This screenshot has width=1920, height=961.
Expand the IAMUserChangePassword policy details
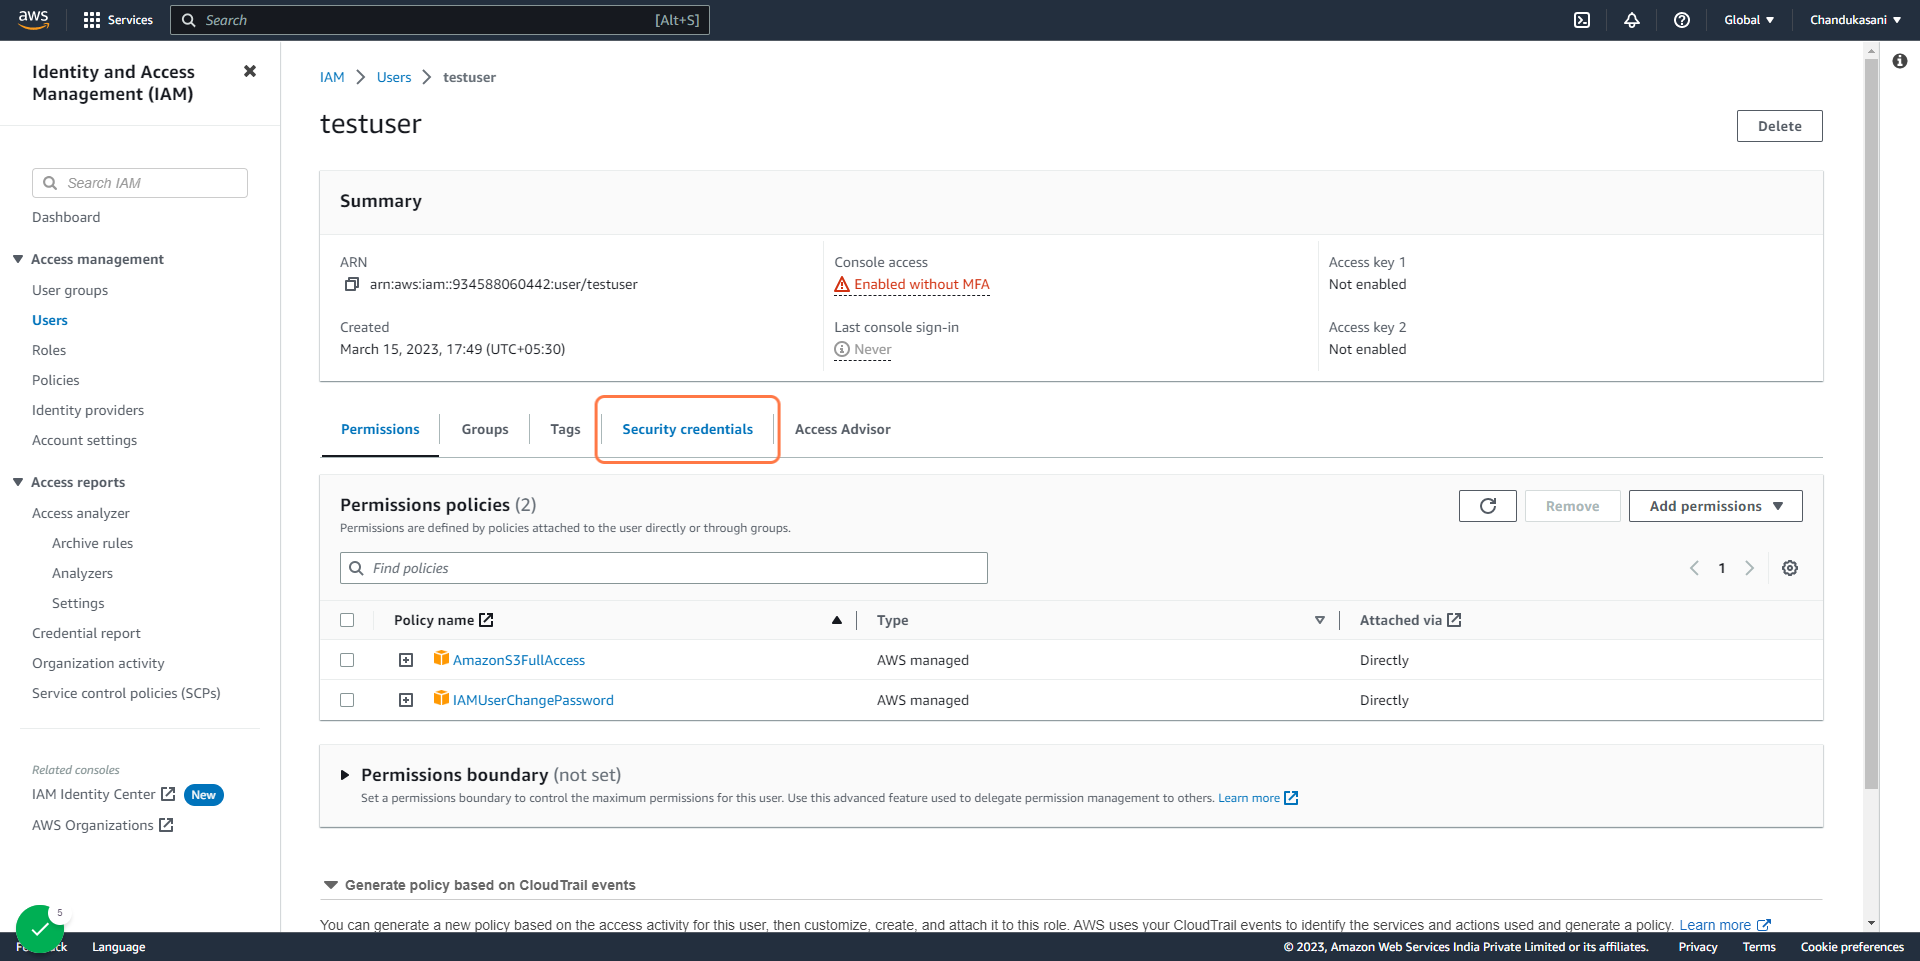[x=406, y=700]
